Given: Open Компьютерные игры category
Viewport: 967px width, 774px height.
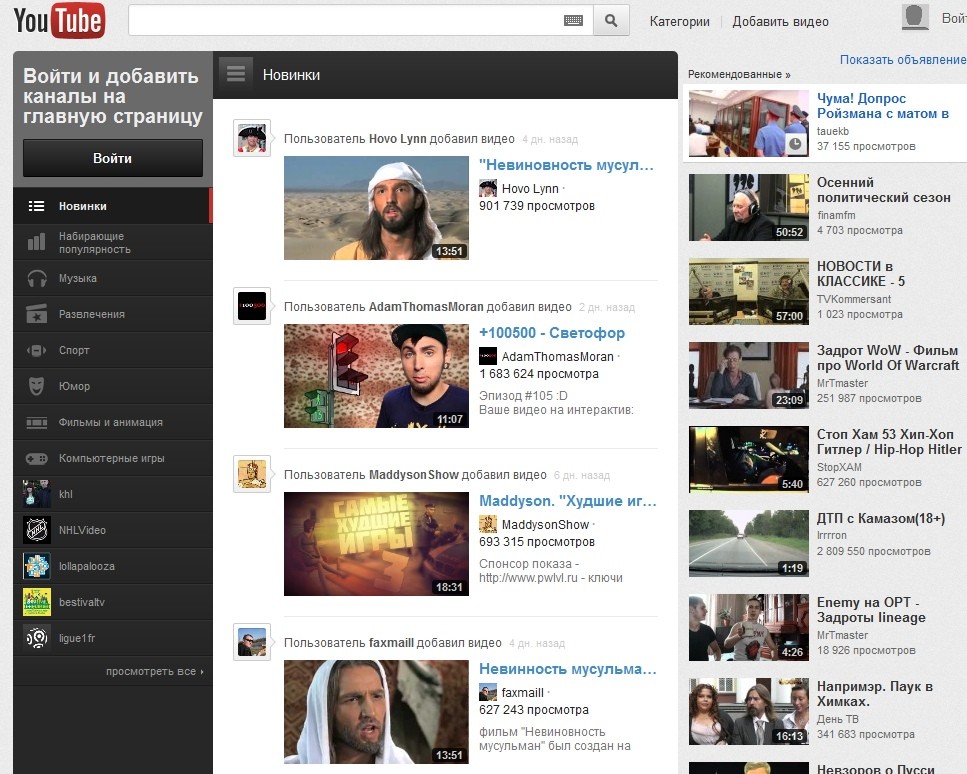Looking at the screenshot, I should pyautogui.click(x=113, y=458).
